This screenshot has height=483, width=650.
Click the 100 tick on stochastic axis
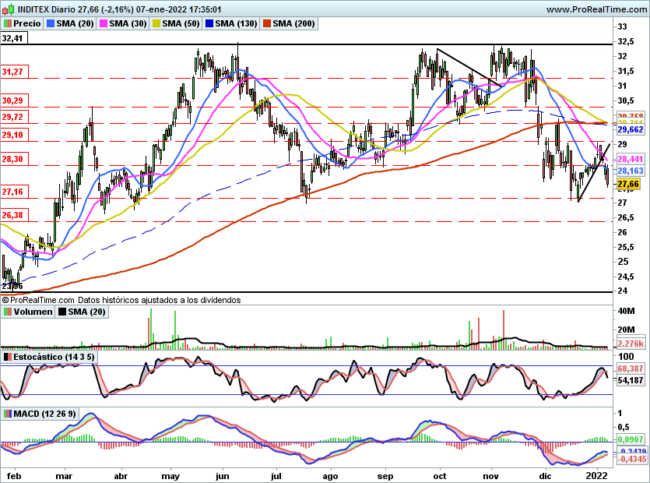coord(626,357)
